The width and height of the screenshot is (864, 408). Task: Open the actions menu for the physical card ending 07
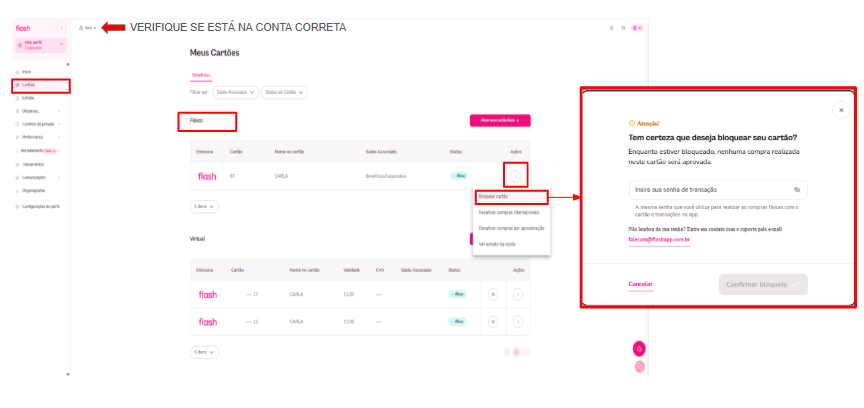click(516, 176)
